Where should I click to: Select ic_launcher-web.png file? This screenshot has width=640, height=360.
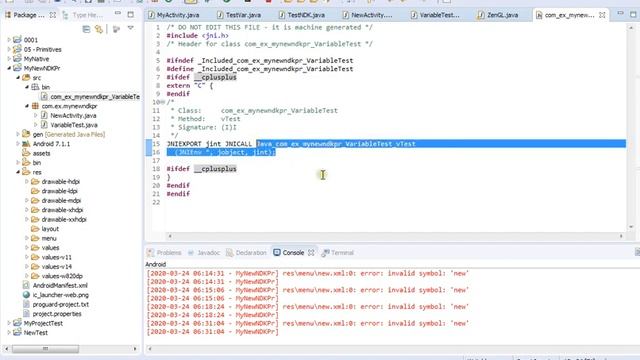coord(60,295)
